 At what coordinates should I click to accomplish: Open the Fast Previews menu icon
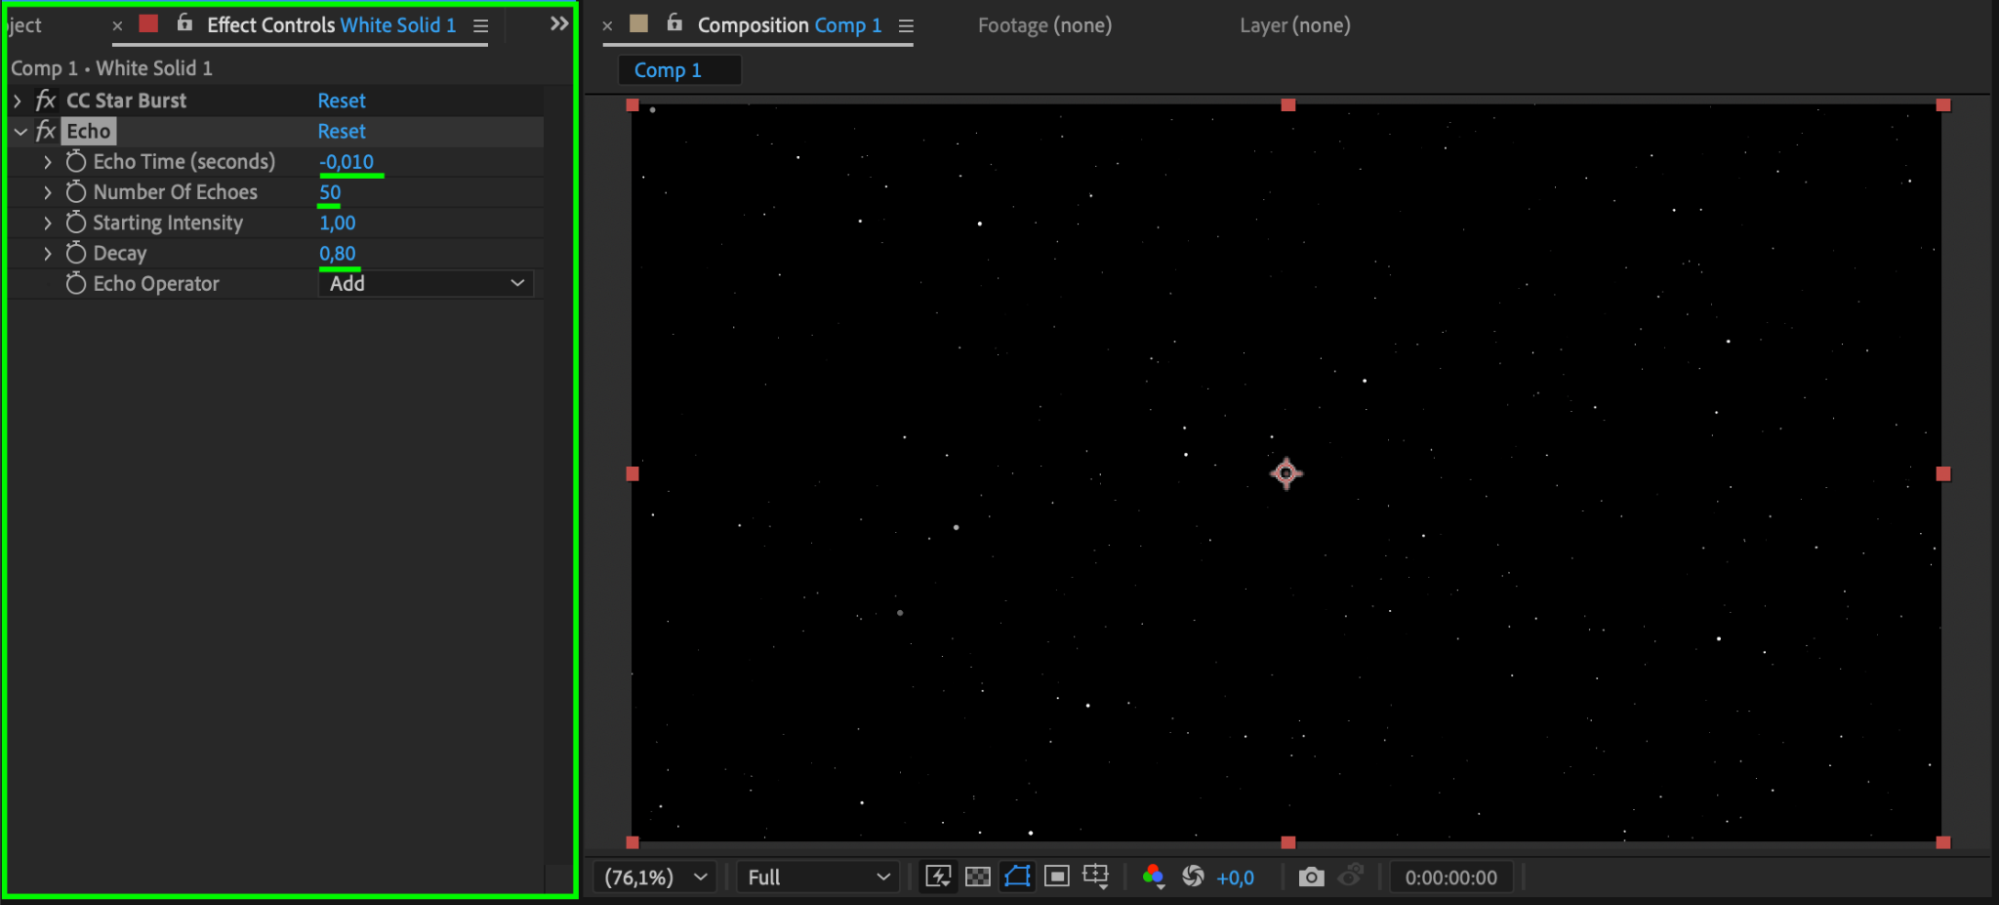coord(938,877)
